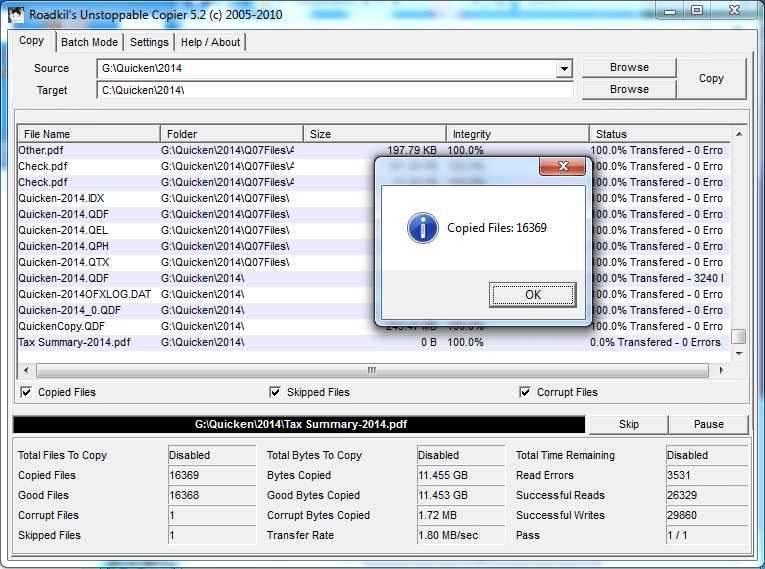765x569 pixels.
Task: Open the Settings tab
Action: tap(149, 42)
